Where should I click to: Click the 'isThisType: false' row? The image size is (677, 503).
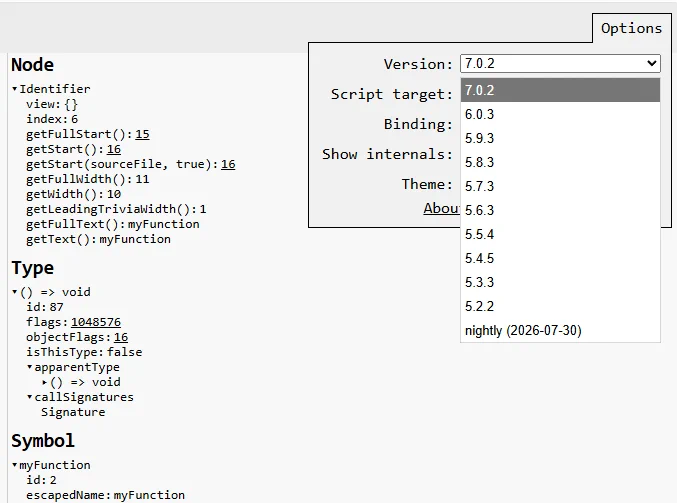click(84, 352)
